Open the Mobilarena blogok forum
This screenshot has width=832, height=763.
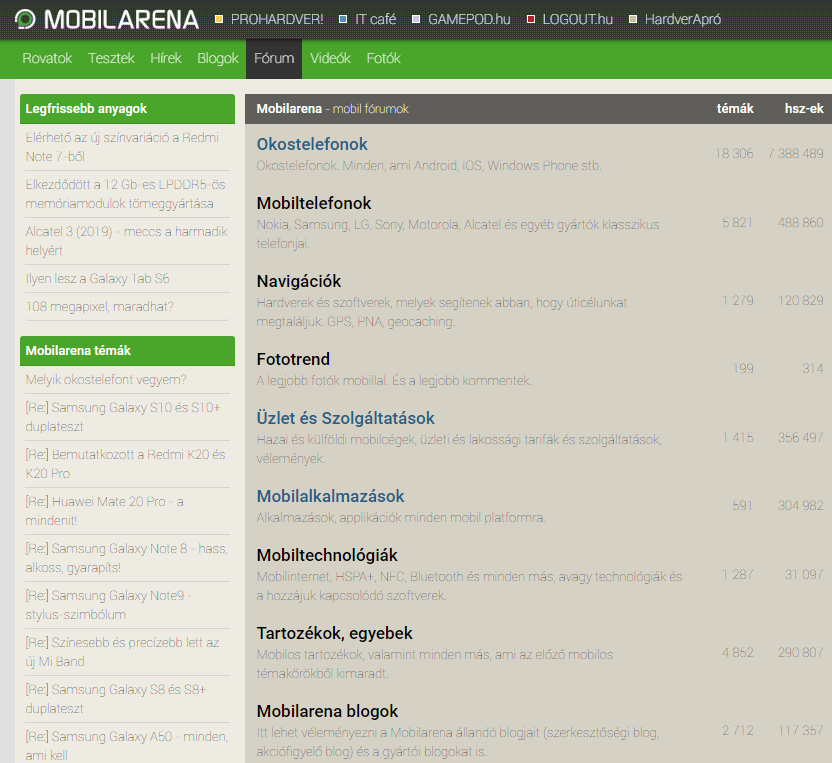(327, 711)
